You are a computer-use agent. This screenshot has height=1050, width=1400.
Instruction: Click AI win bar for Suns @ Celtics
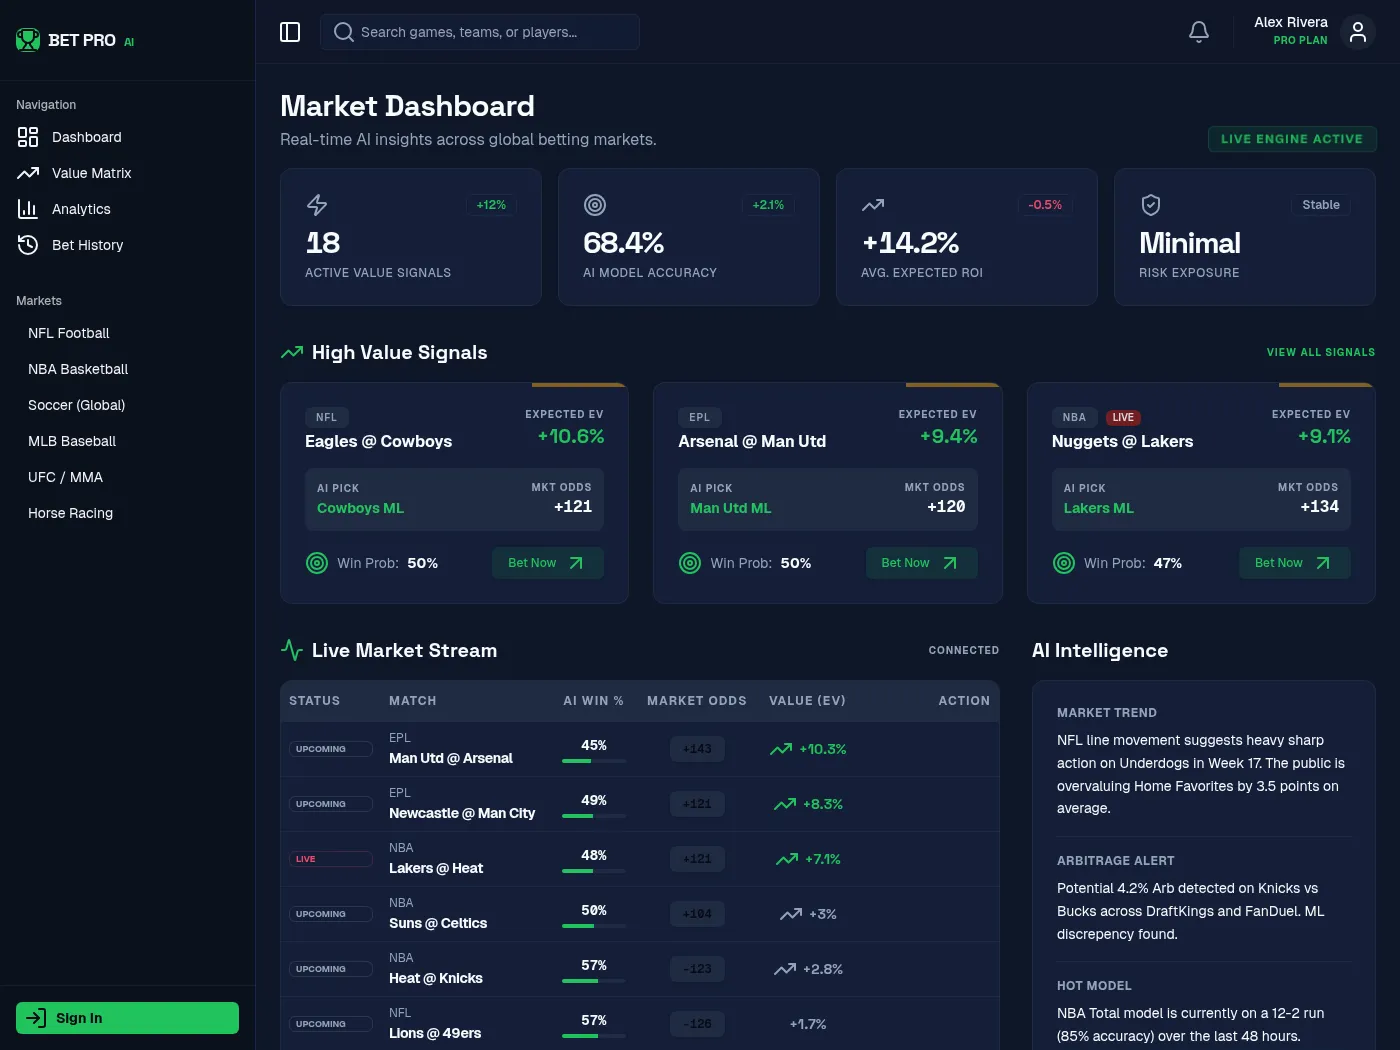(594, 926)
